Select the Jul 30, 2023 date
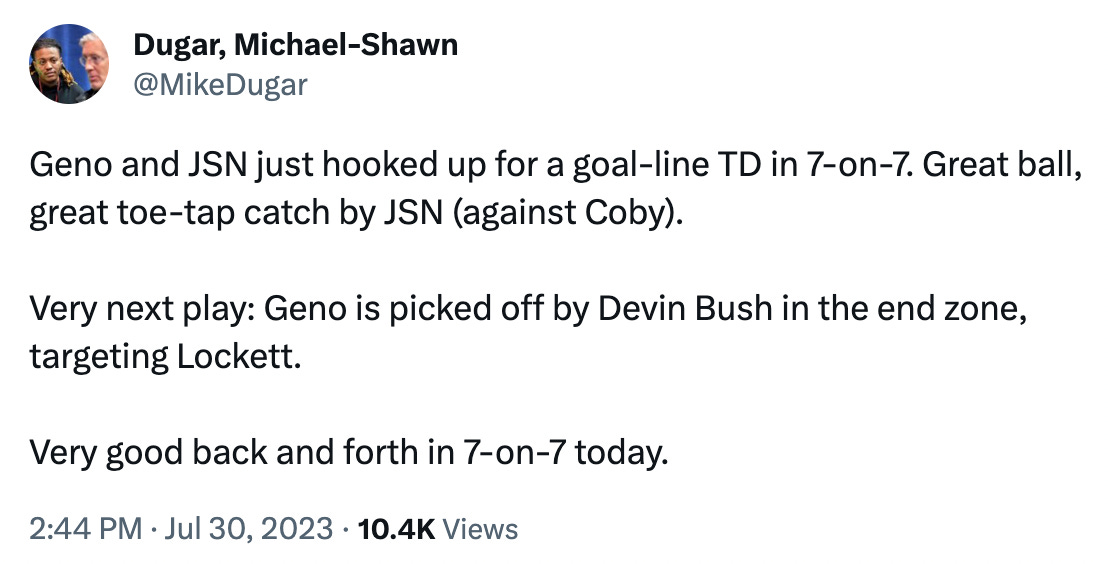The height and width of the screenshot is (564, 1108). coord(248,529)
